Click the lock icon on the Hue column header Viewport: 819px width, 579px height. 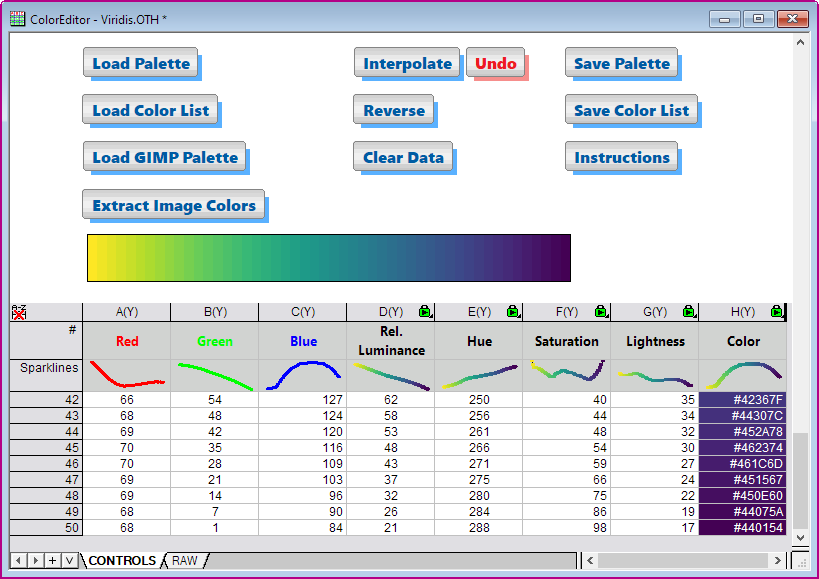coord(513,311)
